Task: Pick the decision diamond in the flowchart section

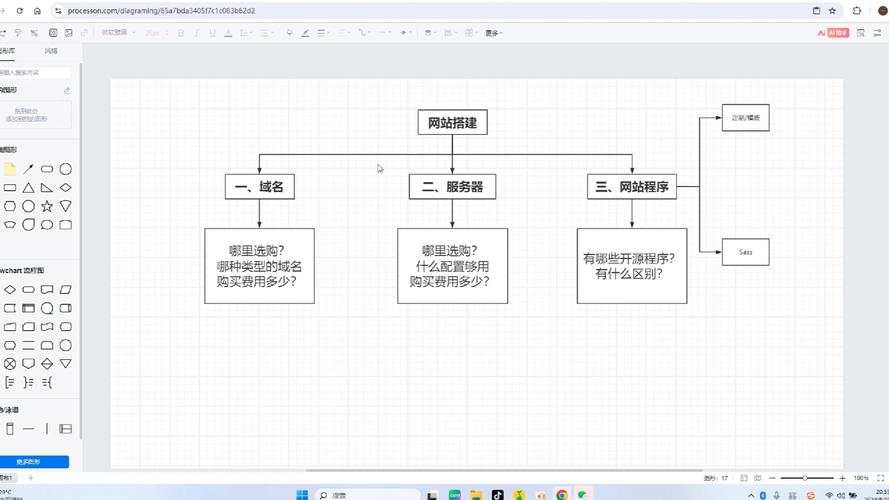Action: (x=10, y=290)
